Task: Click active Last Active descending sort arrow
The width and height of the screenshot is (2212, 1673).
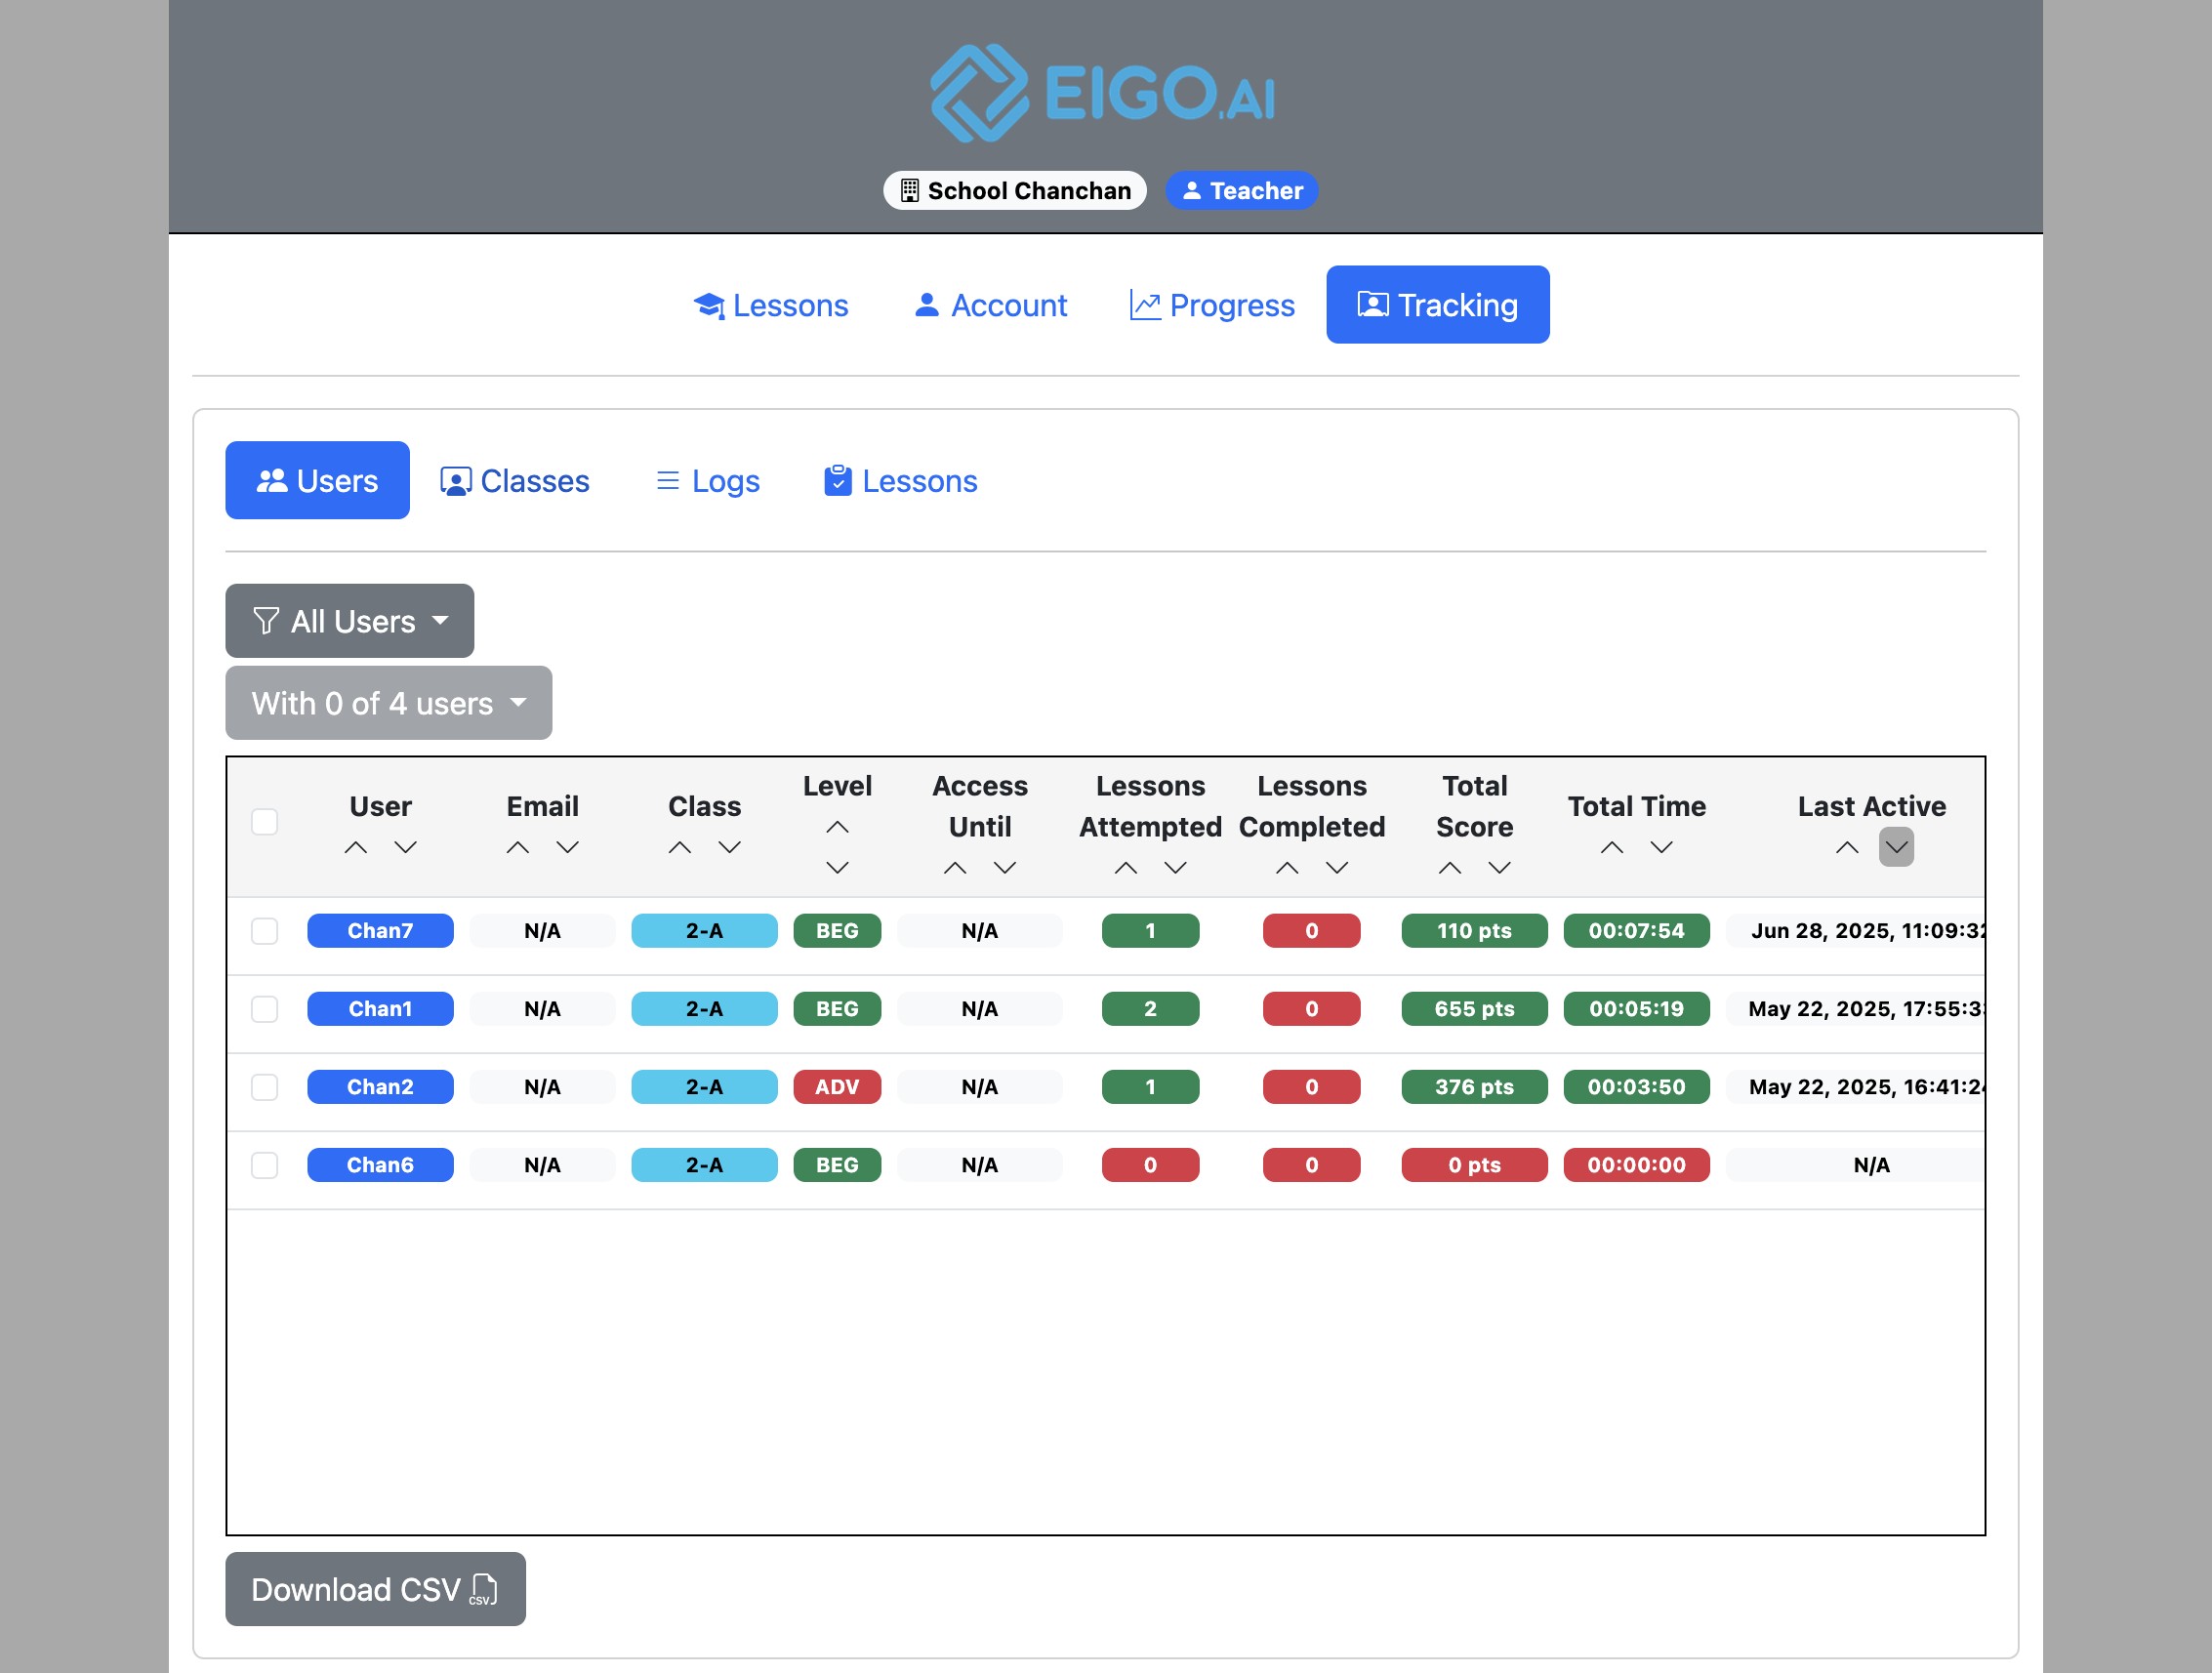Action: [x=1897, y=847]
